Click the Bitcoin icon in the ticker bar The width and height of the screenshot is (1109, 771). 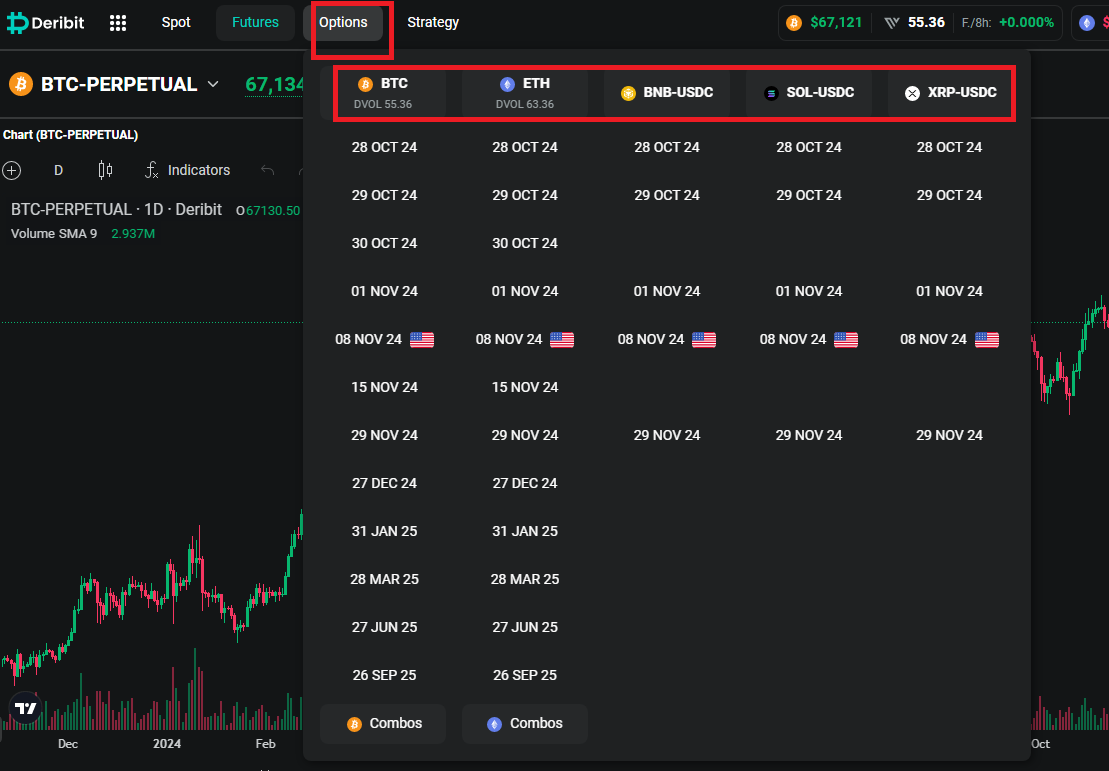[x=794, y=23]
